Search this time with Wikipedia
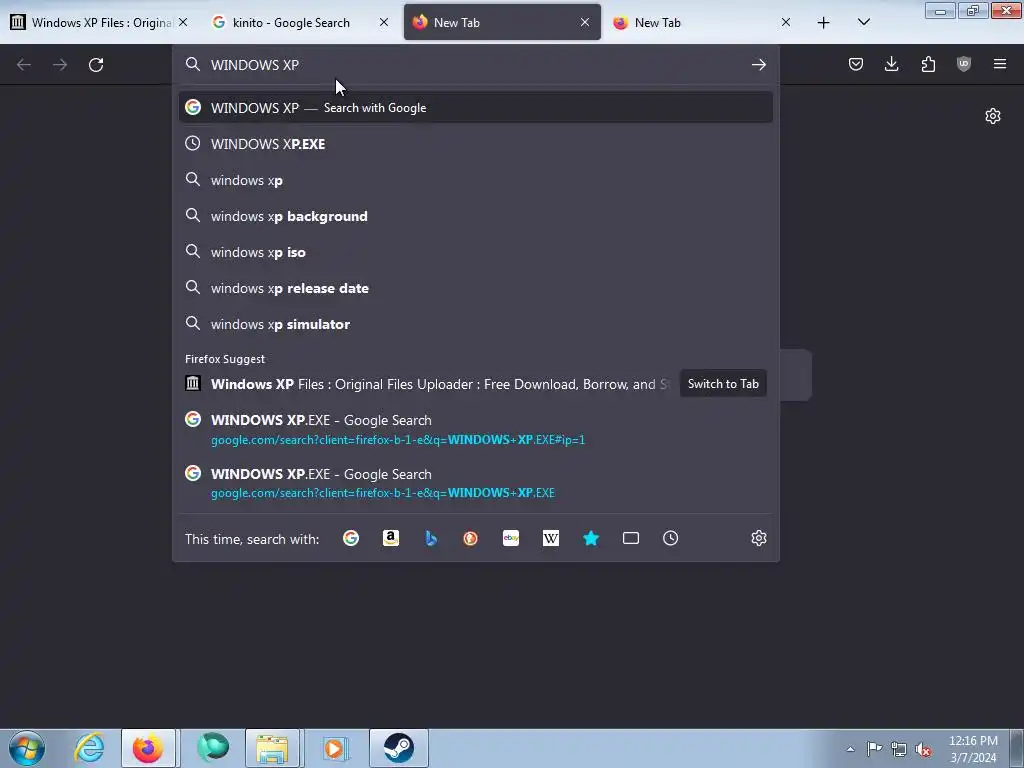This screenshot has height=768, width=1024. click(x=551, y=538)
